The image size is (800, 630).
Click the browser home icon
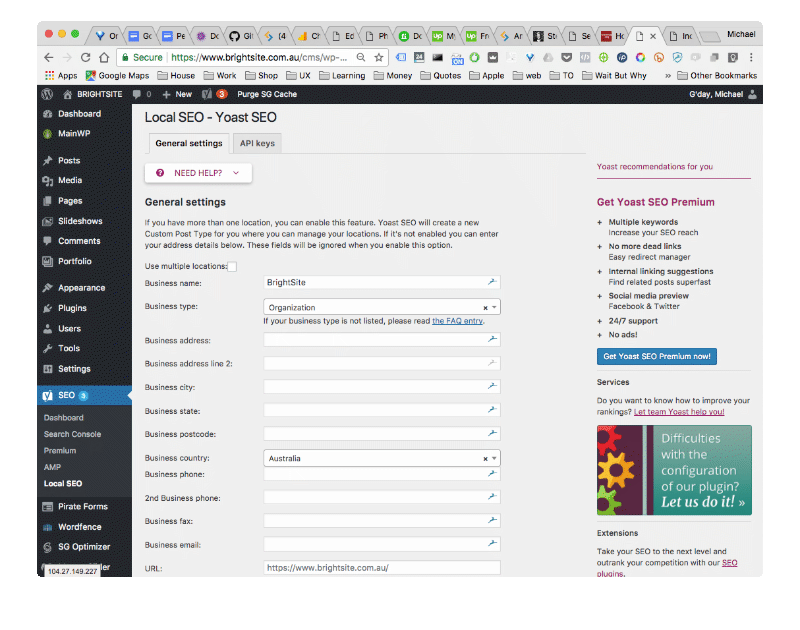click(104, 58)
